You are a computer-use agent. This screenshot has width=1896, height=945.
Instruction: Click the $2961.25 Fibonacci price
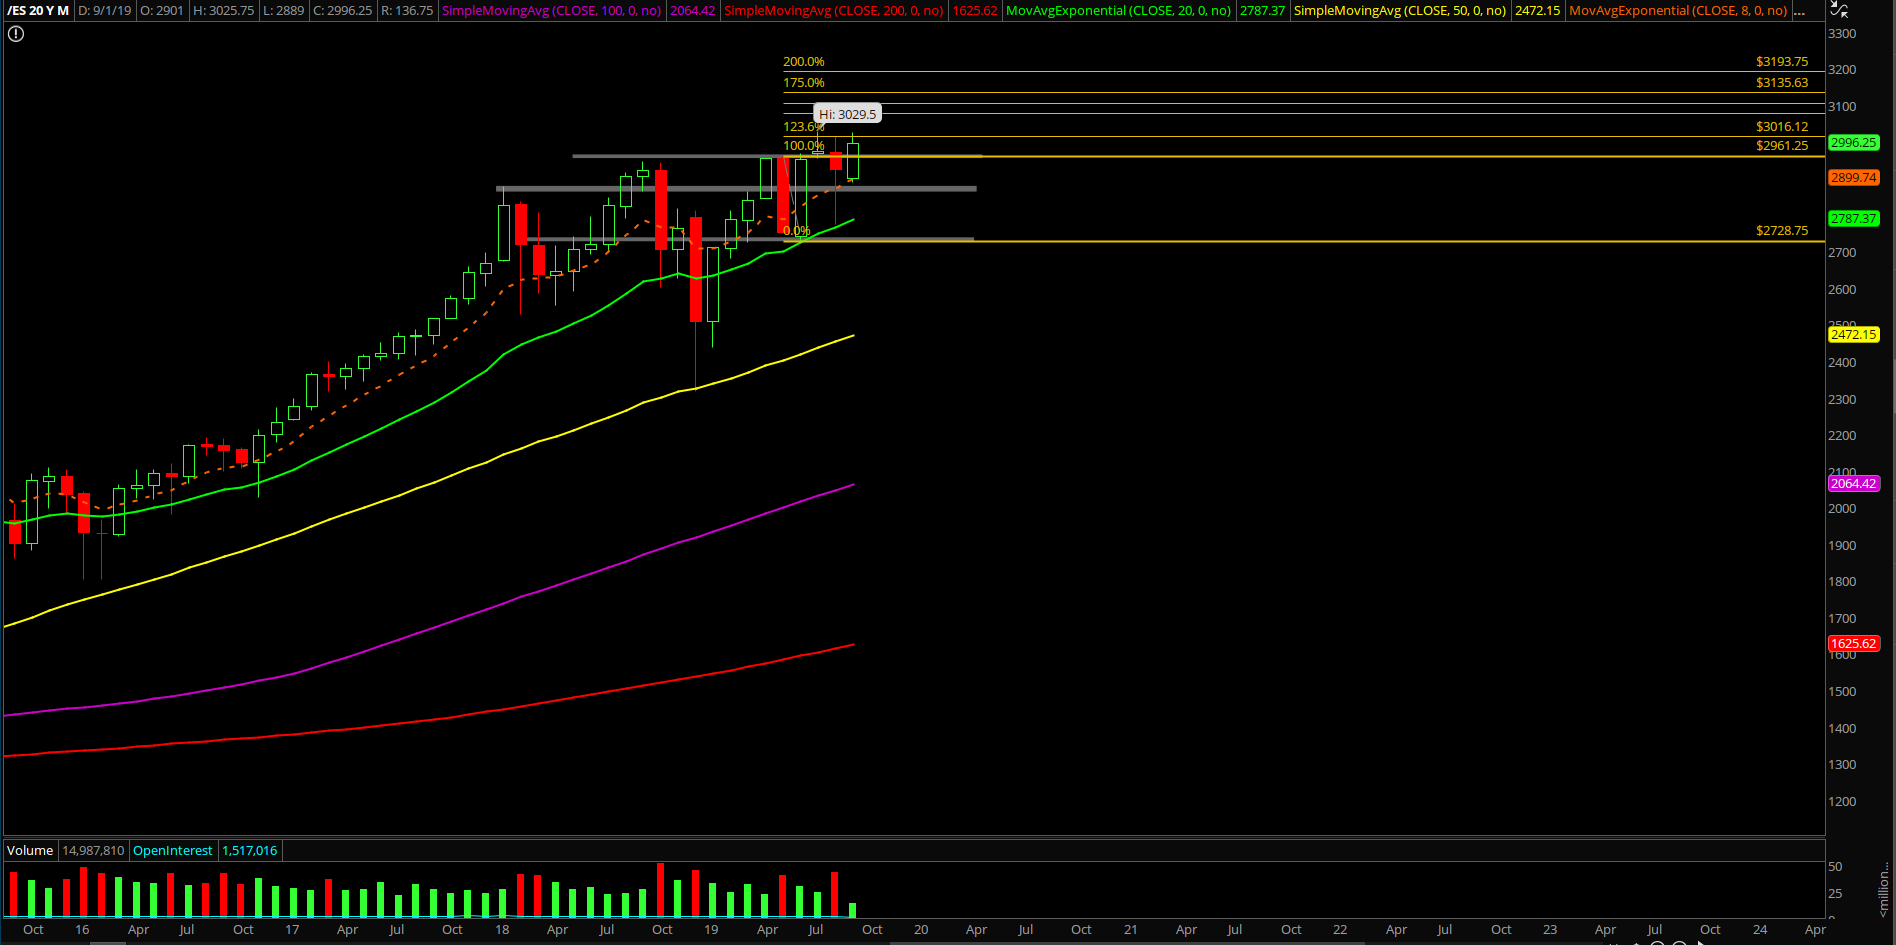pyautogui.click(x=1782, y=146)
